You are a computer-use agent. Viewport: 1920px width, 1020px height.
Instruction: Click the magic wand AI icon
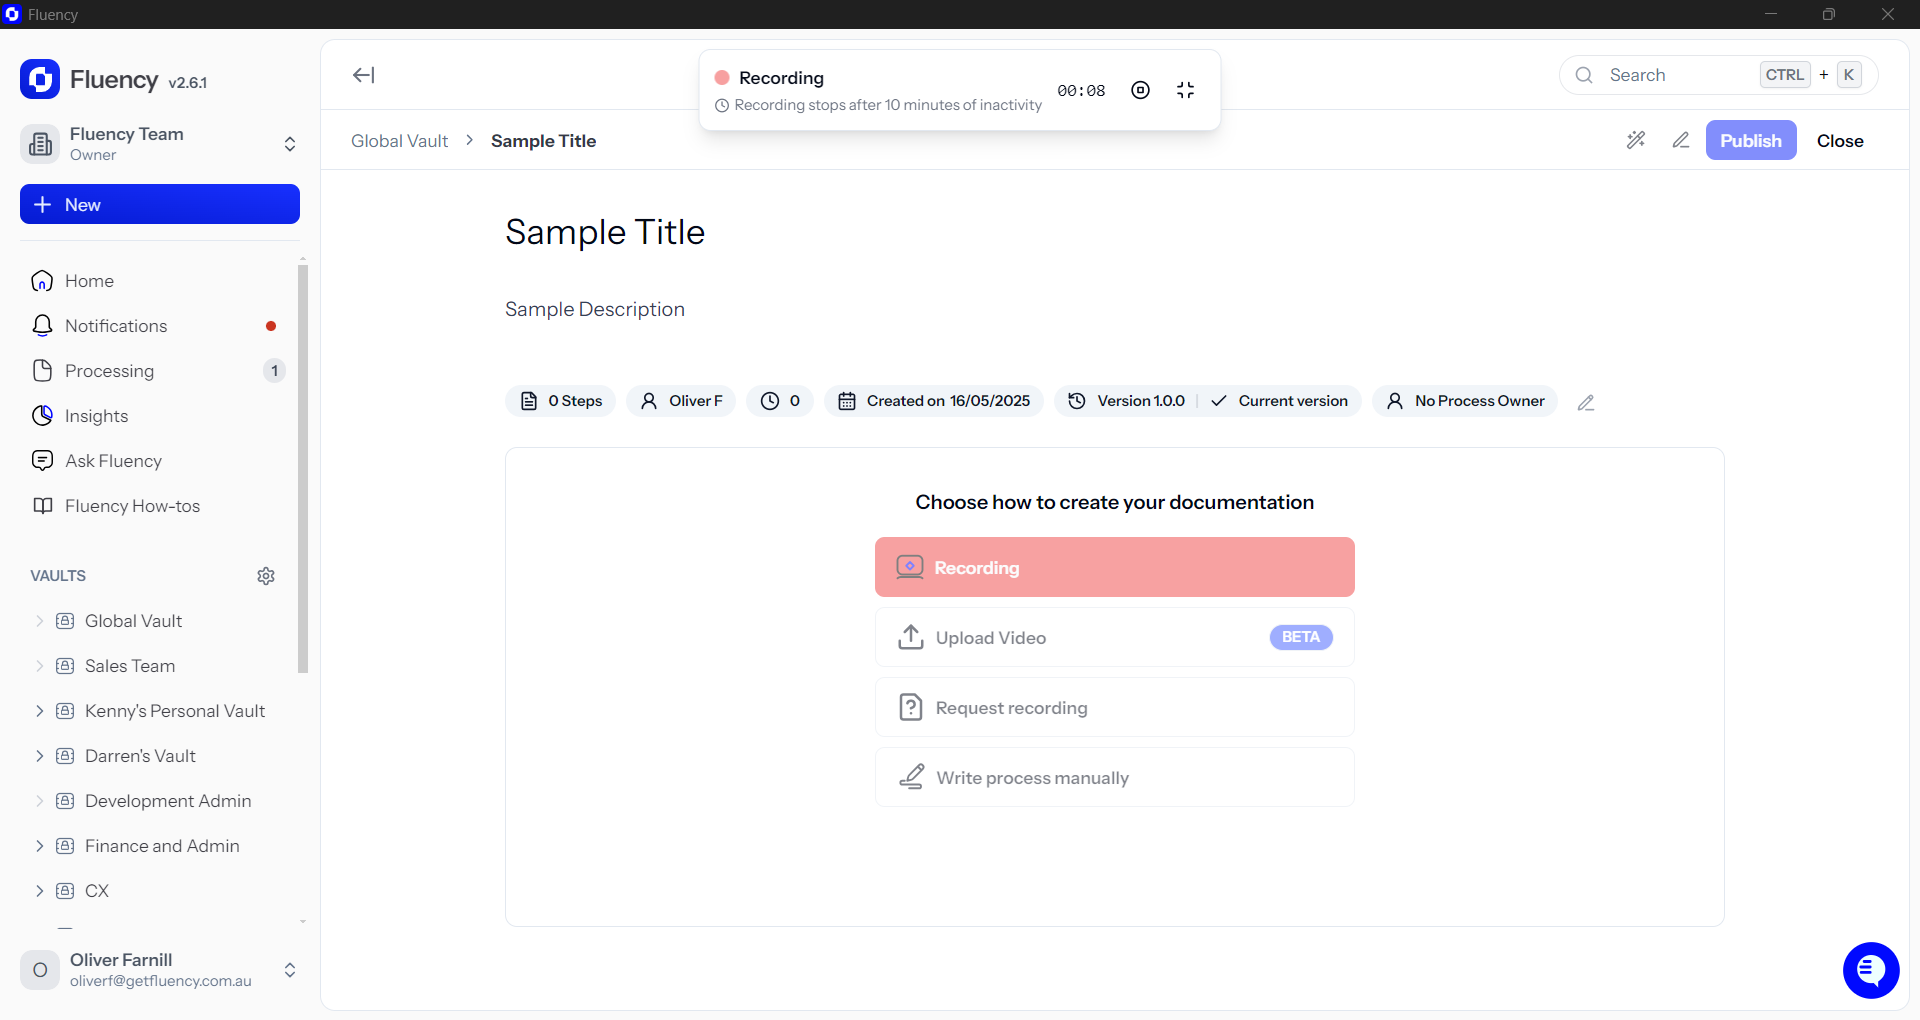click(1636, 140)
